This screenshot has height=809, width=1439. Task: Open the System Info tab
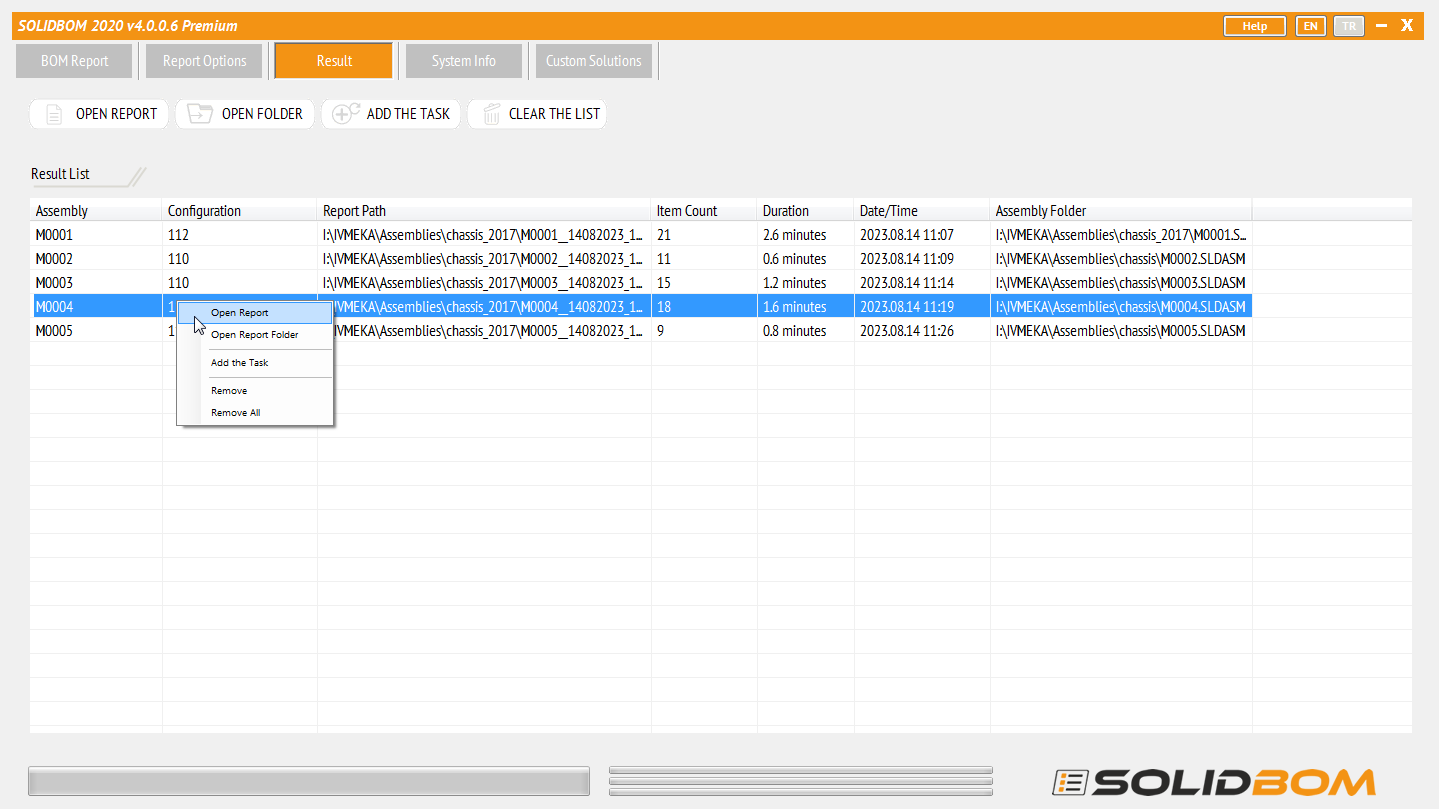(464, 61)
